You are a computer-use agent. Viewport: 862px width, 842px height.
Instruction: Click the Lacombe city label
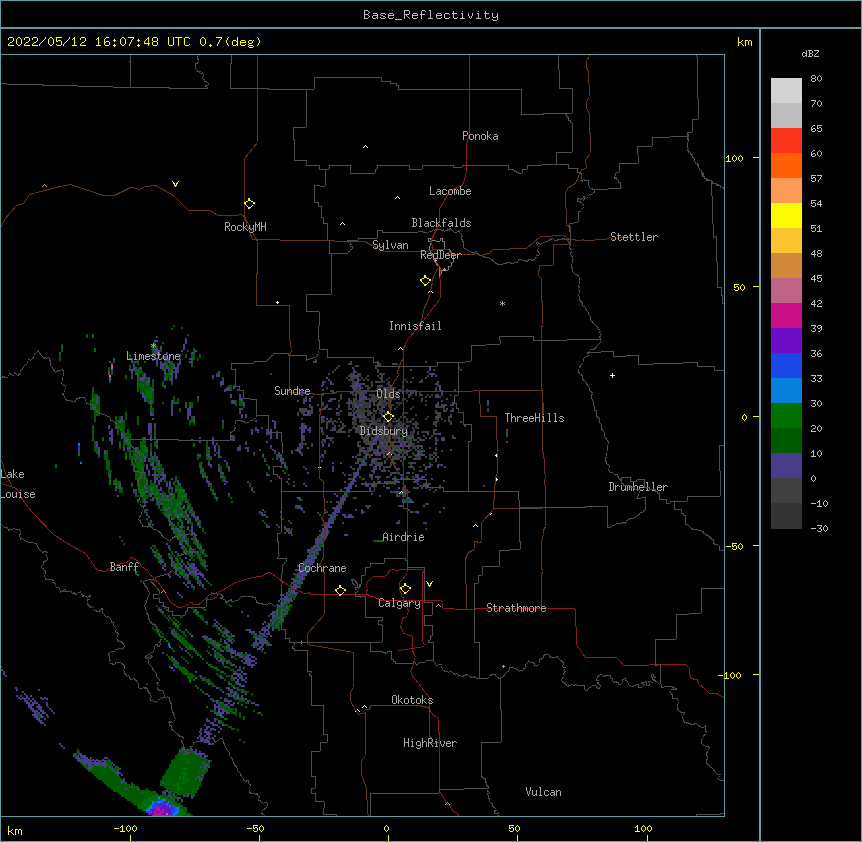(x=450, y=191)
